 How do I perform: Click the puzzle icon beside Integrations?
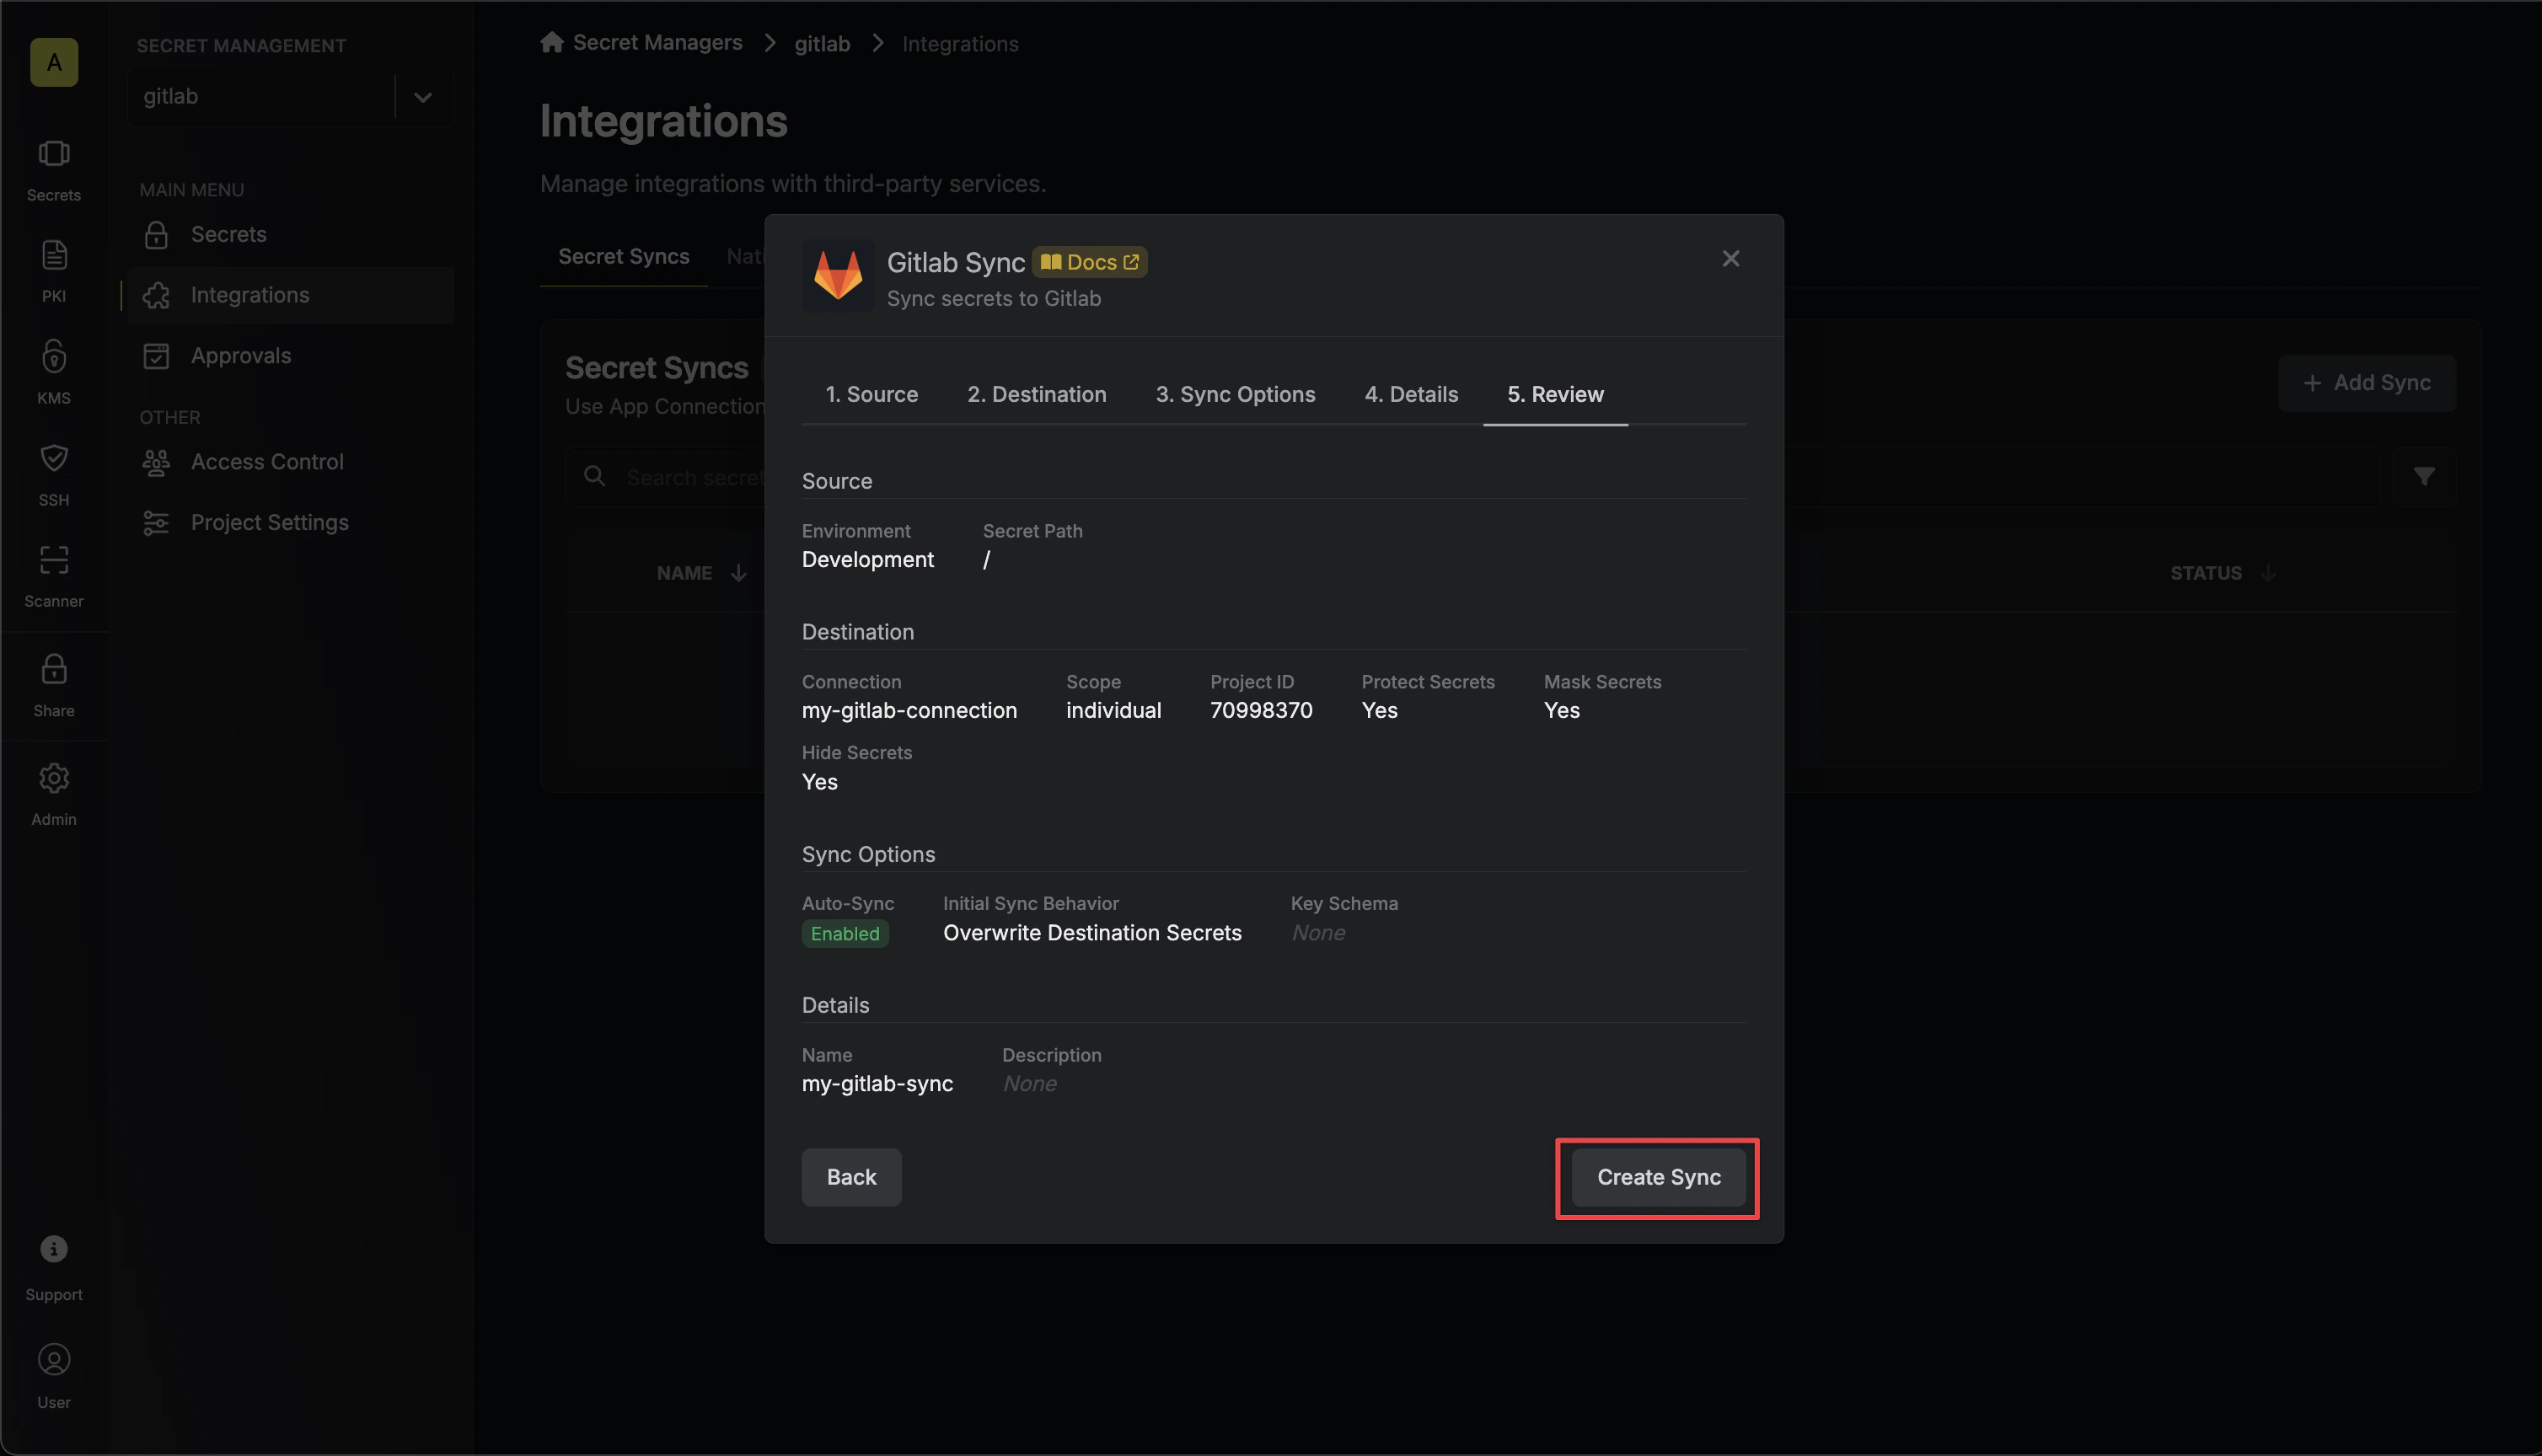tap(156, 295)
